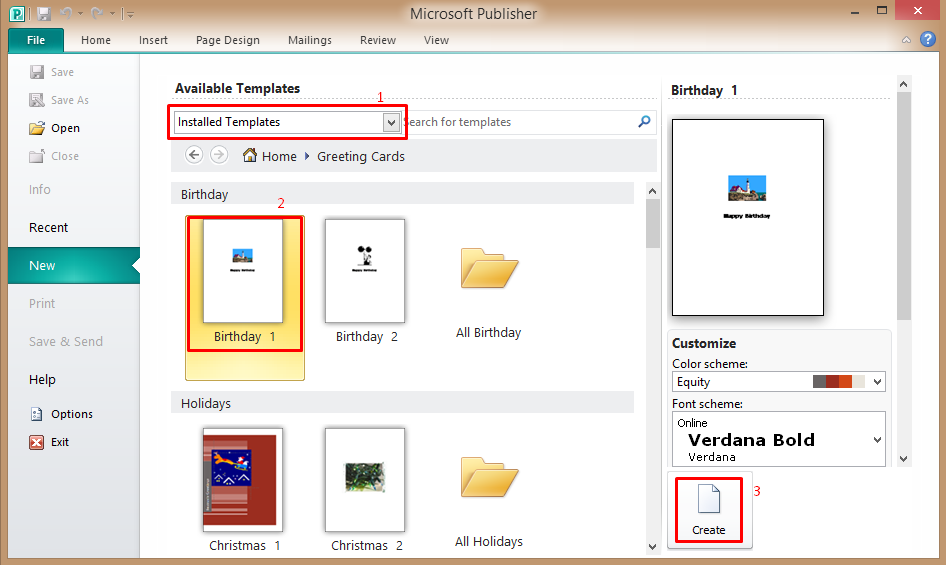Select the Birthday 1 template thumbnail
The image size is (946, 565).
point(243,271)
